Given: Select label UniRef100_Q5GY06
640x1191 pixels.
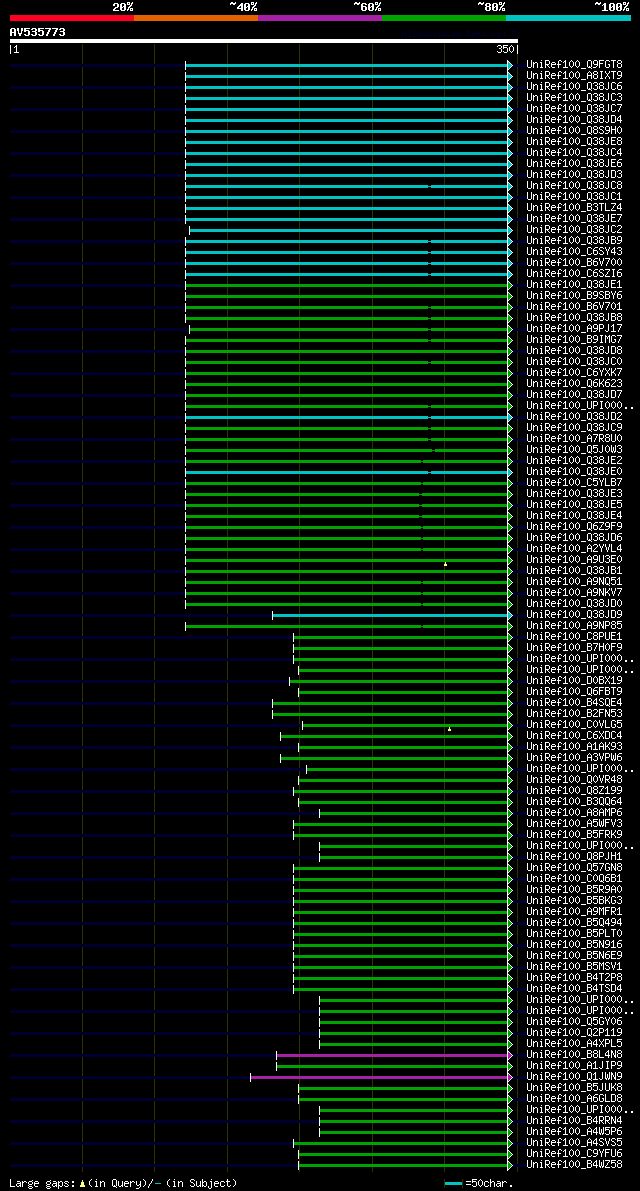Looking at the screenshot, I should [574, 1022].
